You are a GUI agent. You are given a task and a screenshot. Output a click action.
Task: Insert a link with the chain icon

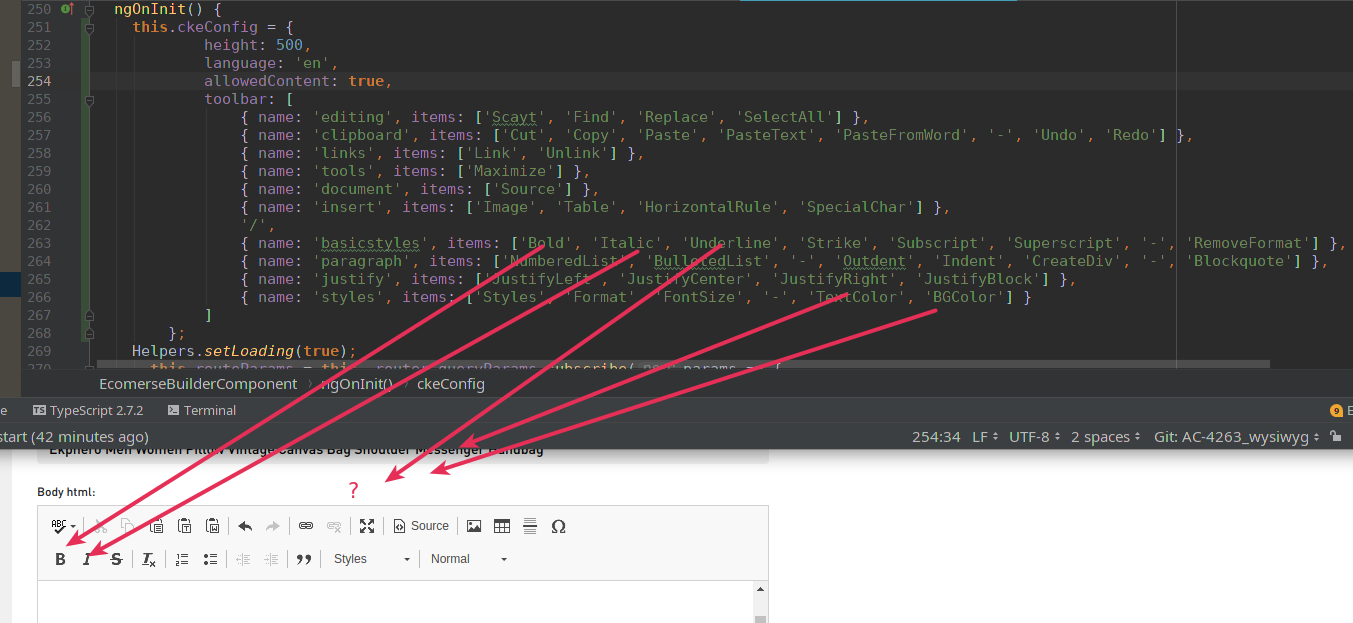305,525
